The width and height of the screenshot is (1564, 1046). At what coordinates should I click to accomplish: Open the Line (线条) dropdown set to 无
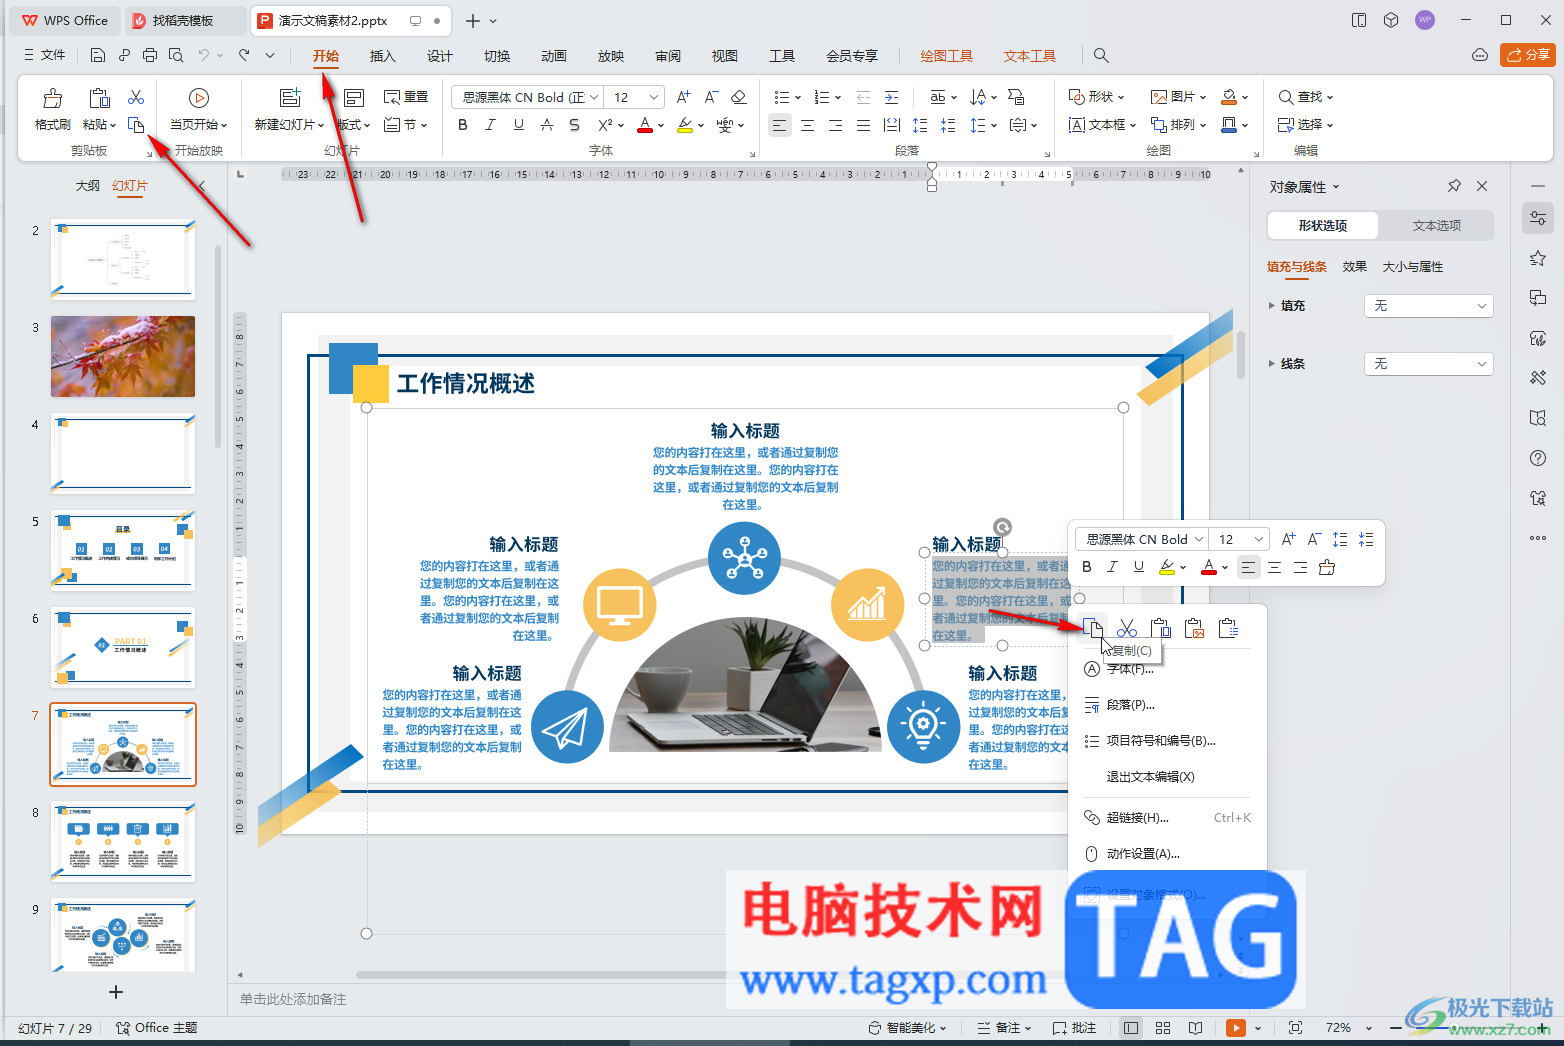pyautogui.click(x=1428, y=364)
